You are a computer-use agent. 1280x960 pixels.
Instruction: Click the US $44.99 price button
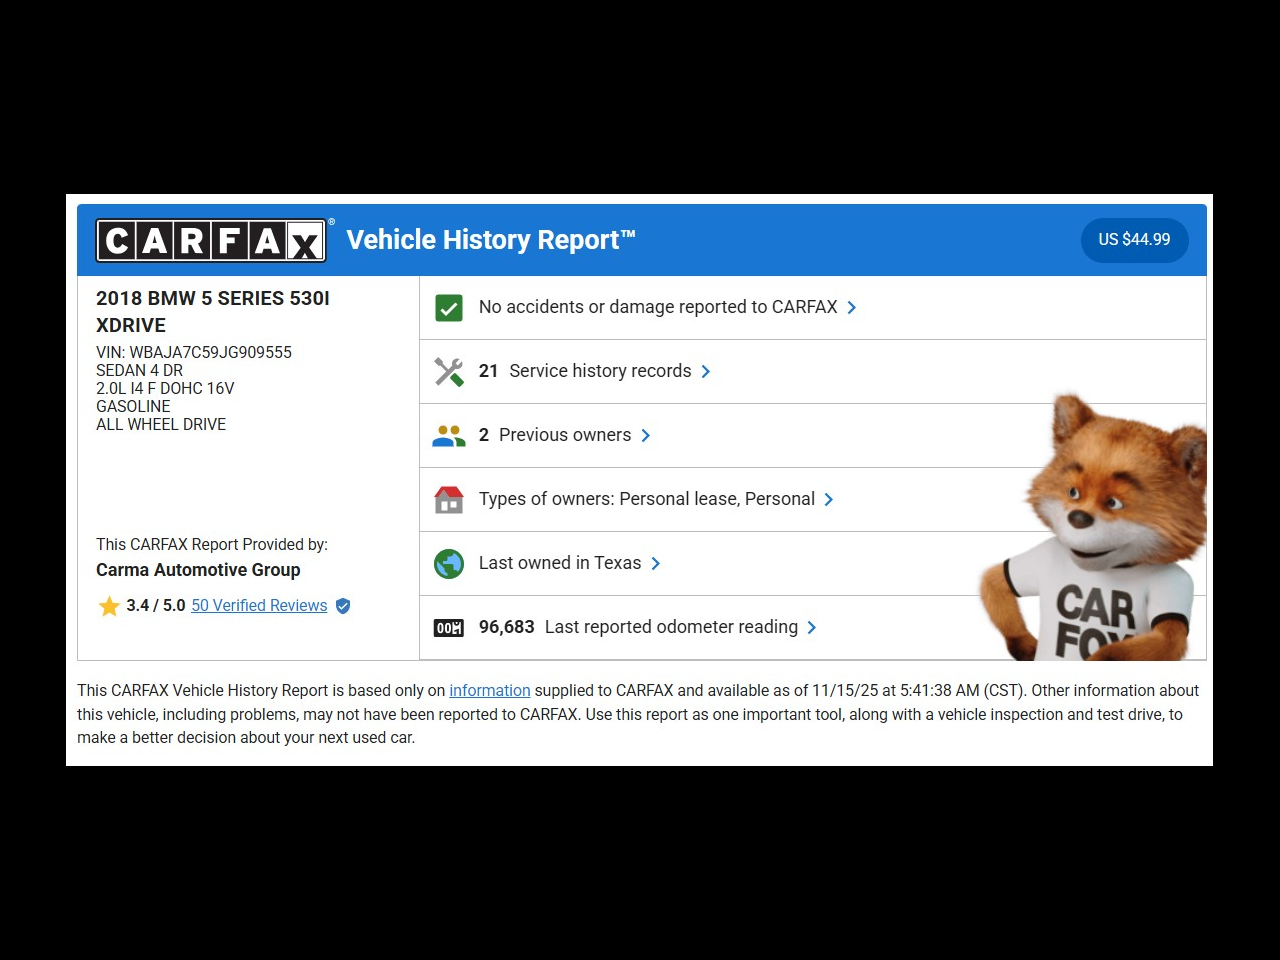1134,240
